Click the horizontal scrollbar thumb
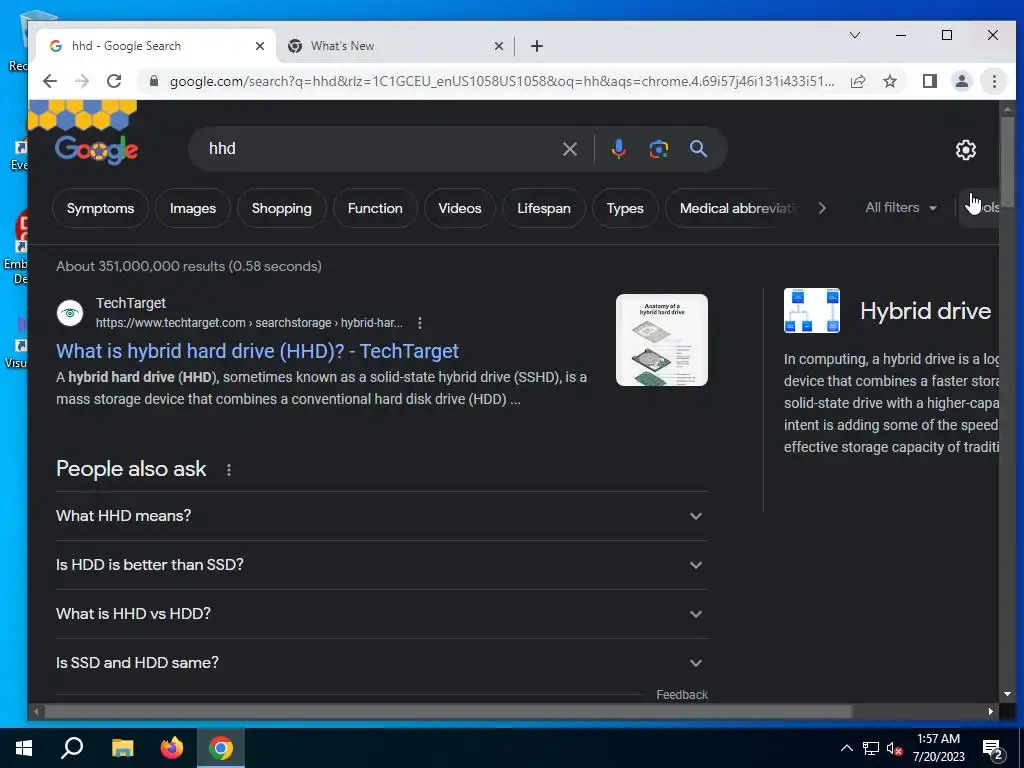 tap(448, 712)
